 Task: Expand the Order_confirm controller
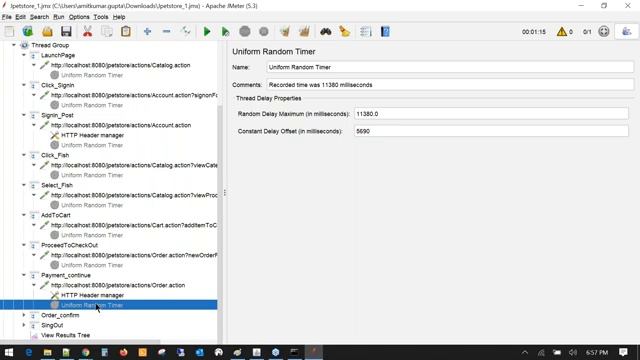pyautogui.click(x=24, y=315)
